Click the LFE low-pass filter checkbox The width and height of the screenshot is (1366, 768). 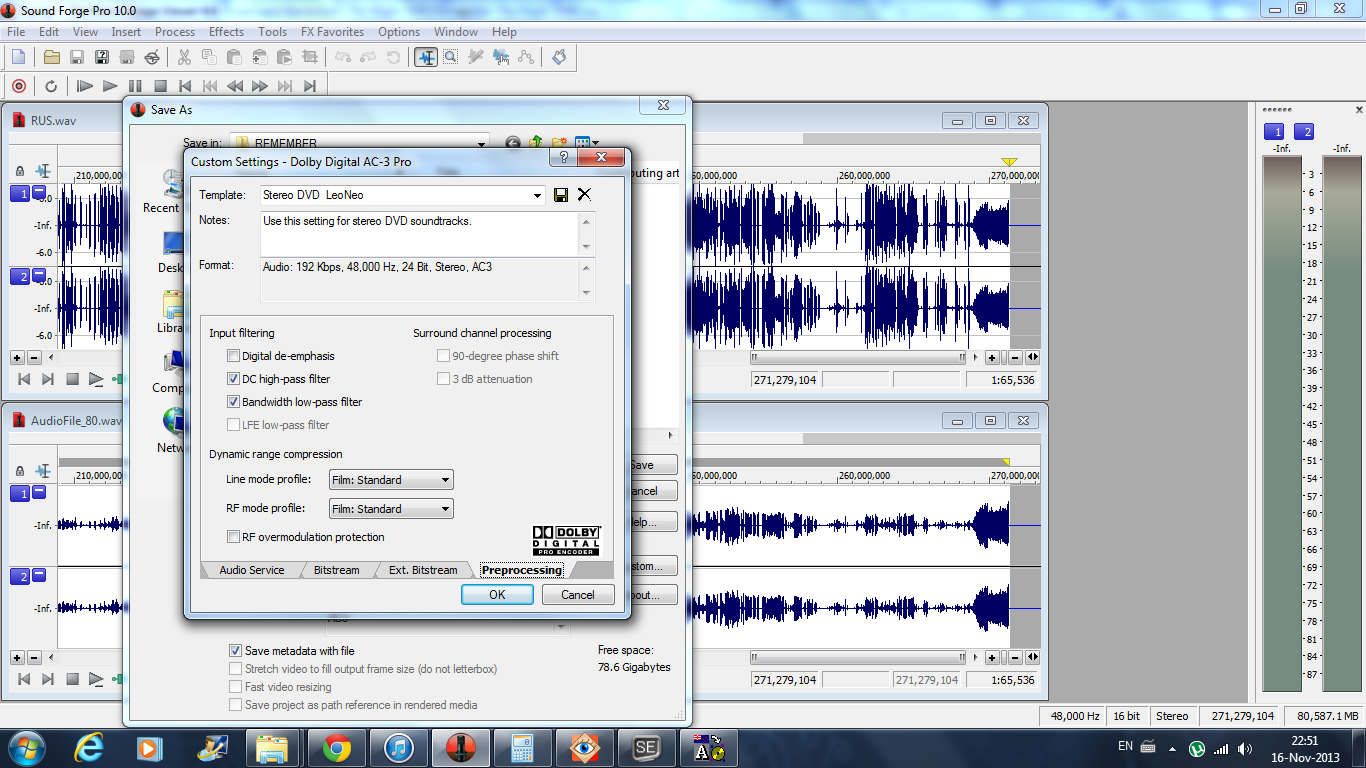click(234, 425)
